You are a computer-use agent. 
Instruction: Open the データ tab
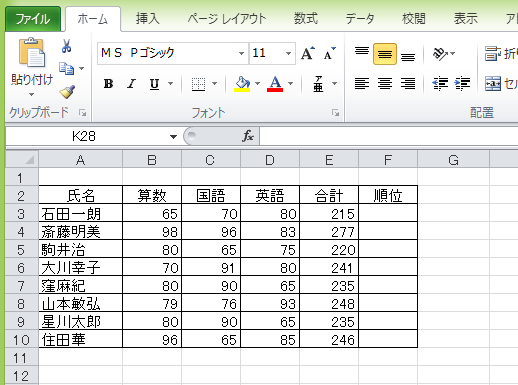[x=360, y=19]
